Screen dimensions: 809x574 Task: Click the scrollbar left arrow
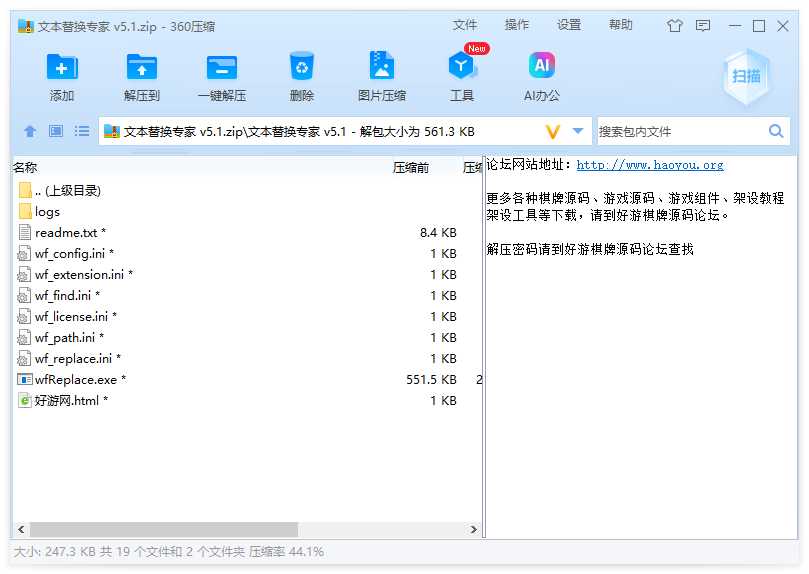pos(21,529)
